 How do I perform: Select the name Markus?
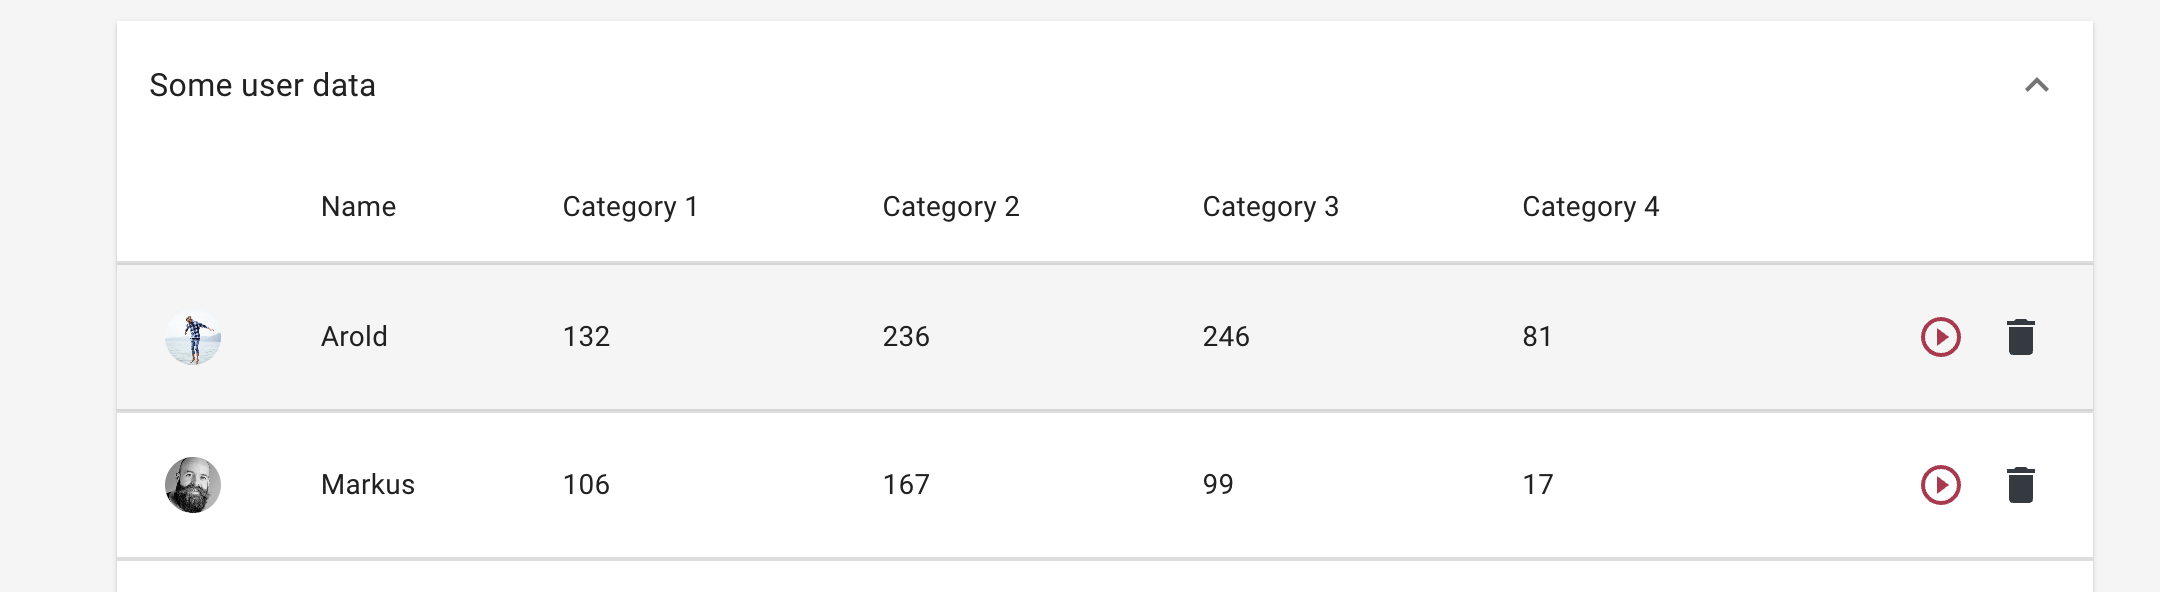(368, 484)
